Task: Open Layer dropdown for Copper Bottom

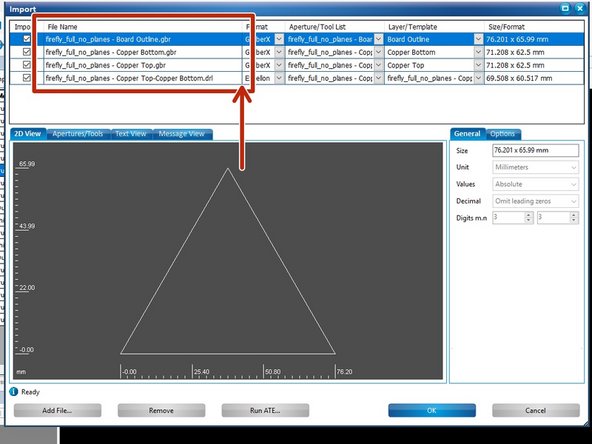Action: [478, 52]
